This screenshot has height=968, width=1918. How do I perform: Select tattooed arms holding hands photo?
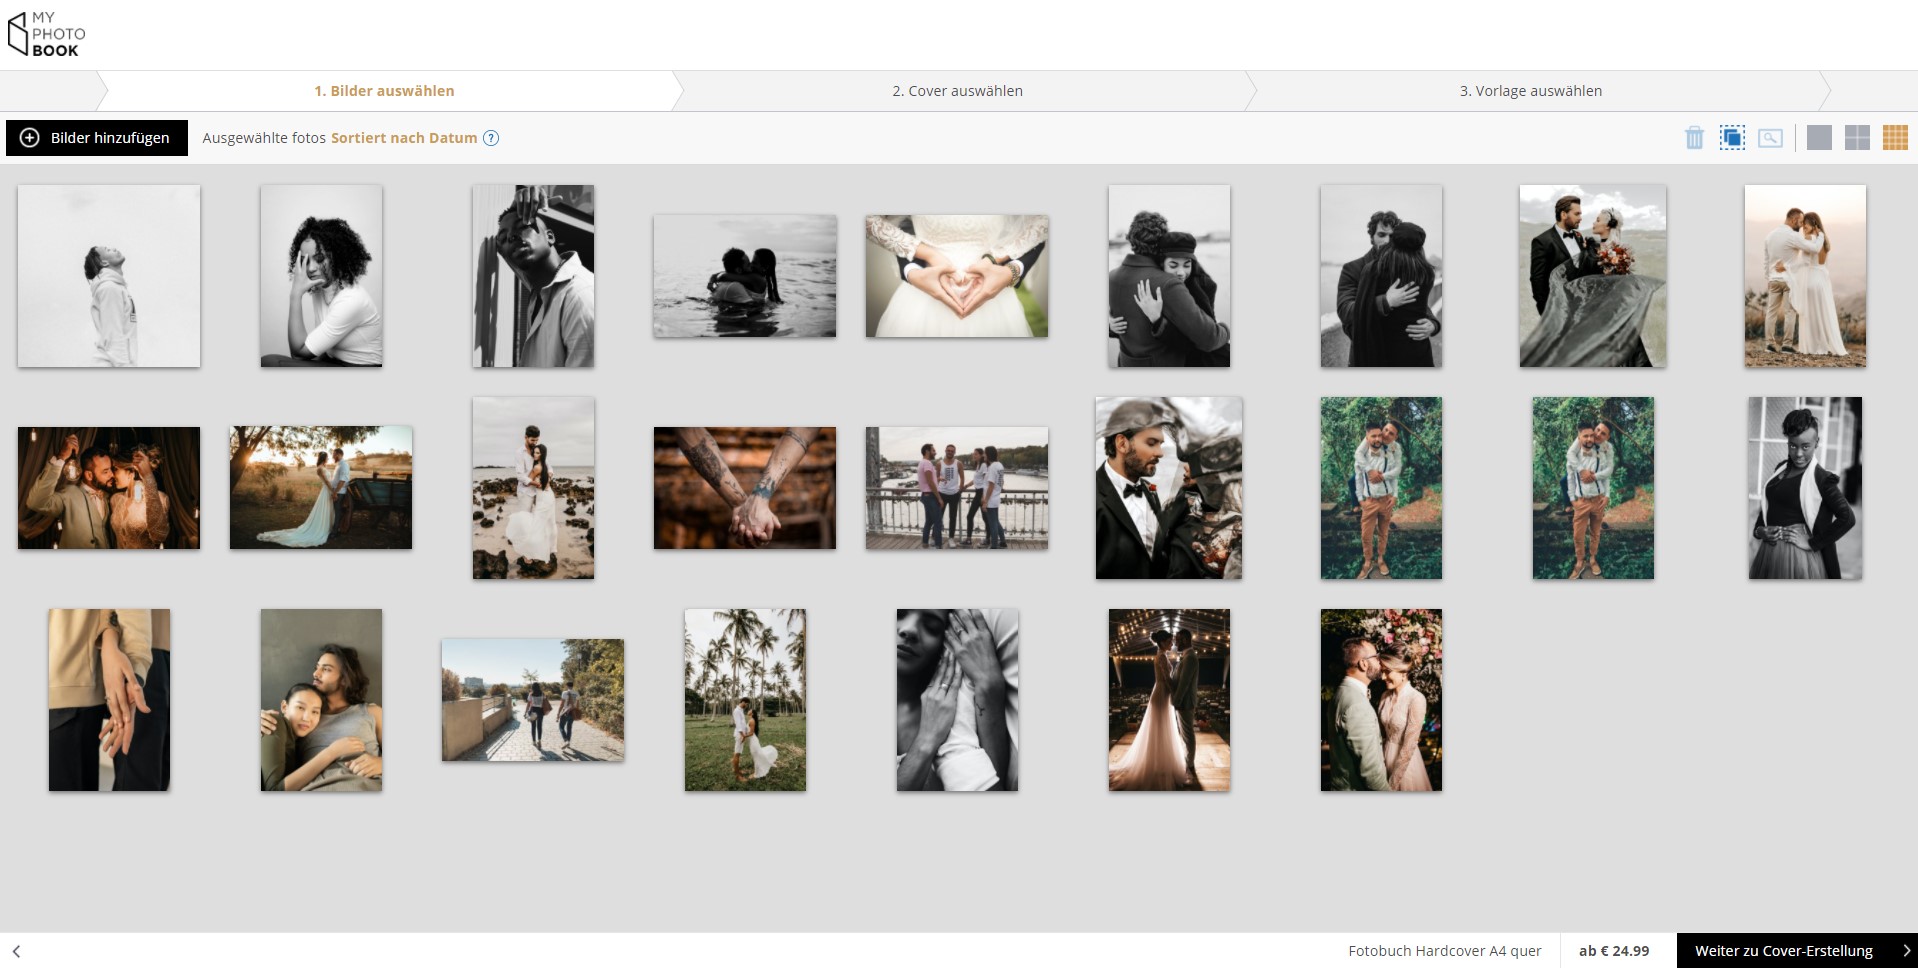[x=745, y=488]
